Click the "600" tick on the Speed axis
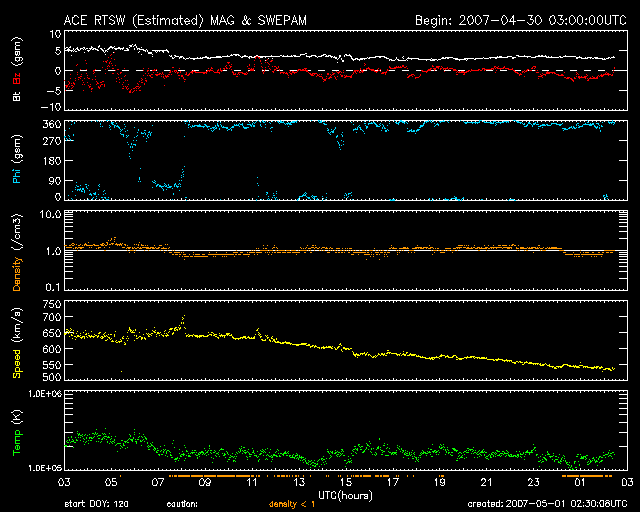The image size is (640, 512). click(x=51, y=349)
